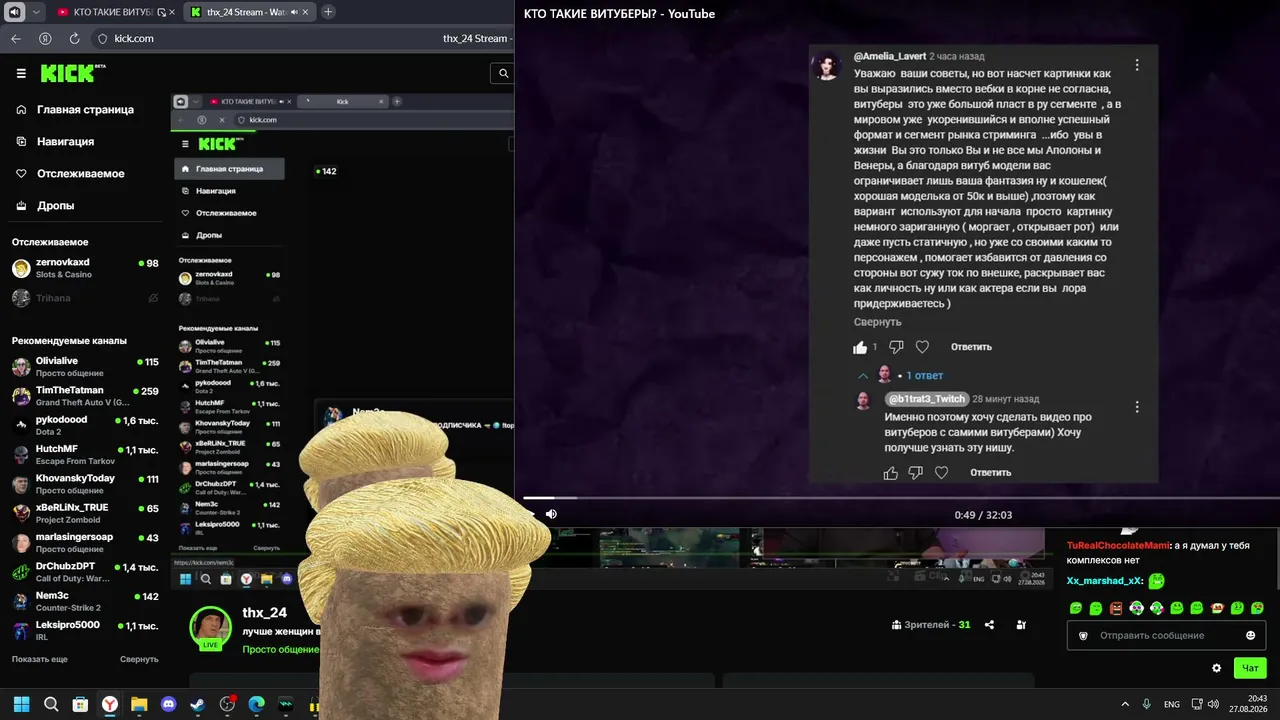Open Yandex Browser from the taskbar

coord(110,704)
